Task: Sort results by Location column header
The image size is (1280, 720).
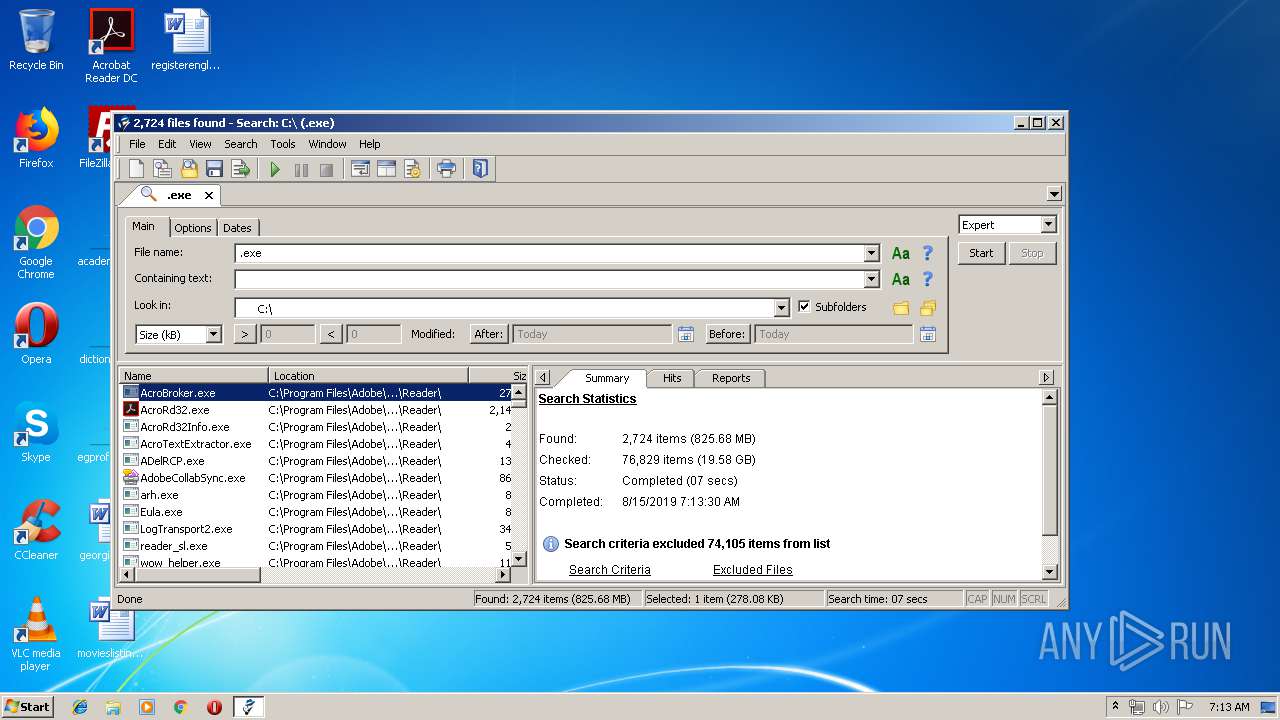Action: pos(368,376)
